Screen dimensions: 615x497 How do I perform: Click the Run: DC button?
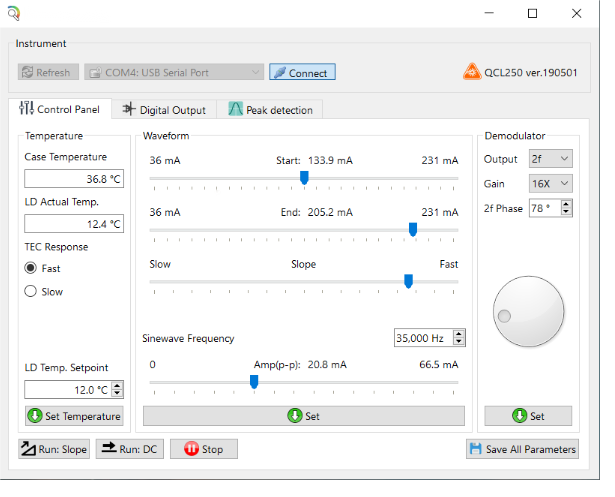pos(129,449)
